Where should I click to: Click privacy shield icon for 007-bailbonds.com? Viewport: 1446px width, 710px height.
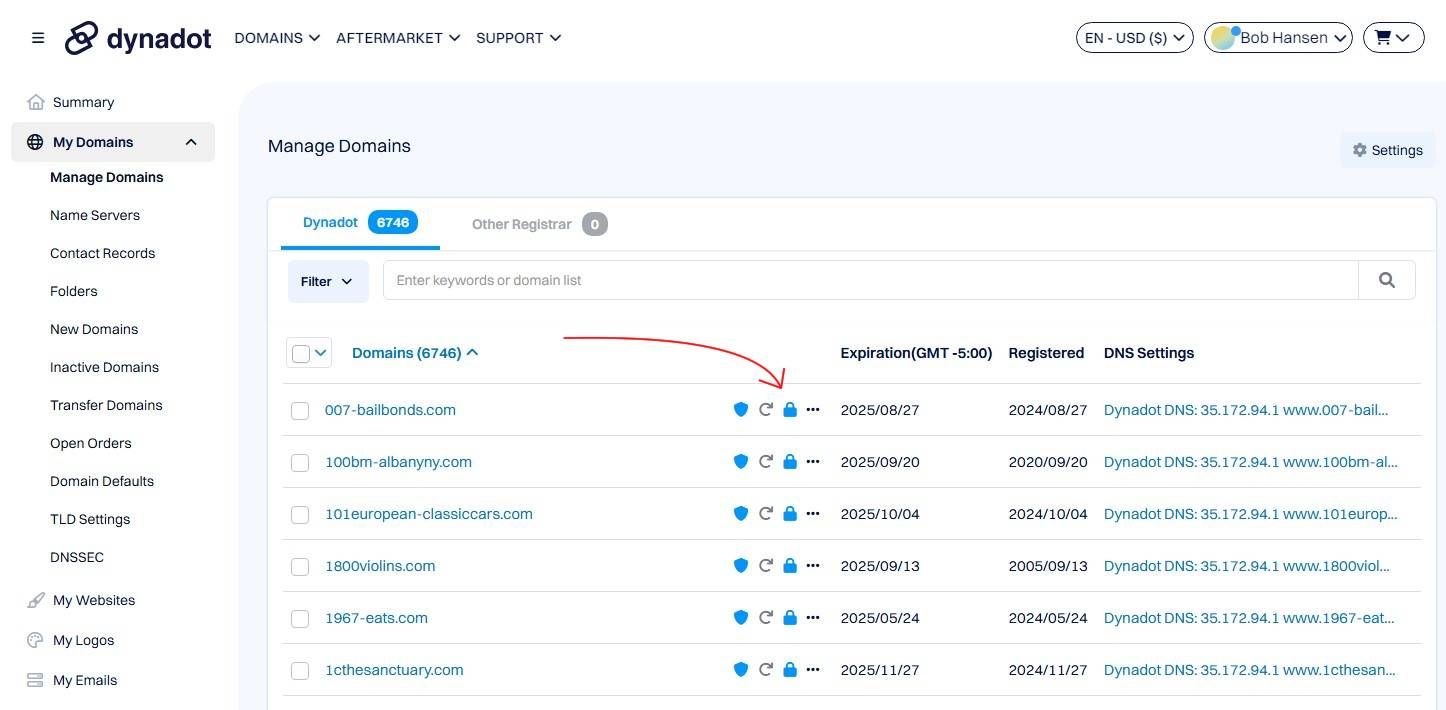[741, 410]
